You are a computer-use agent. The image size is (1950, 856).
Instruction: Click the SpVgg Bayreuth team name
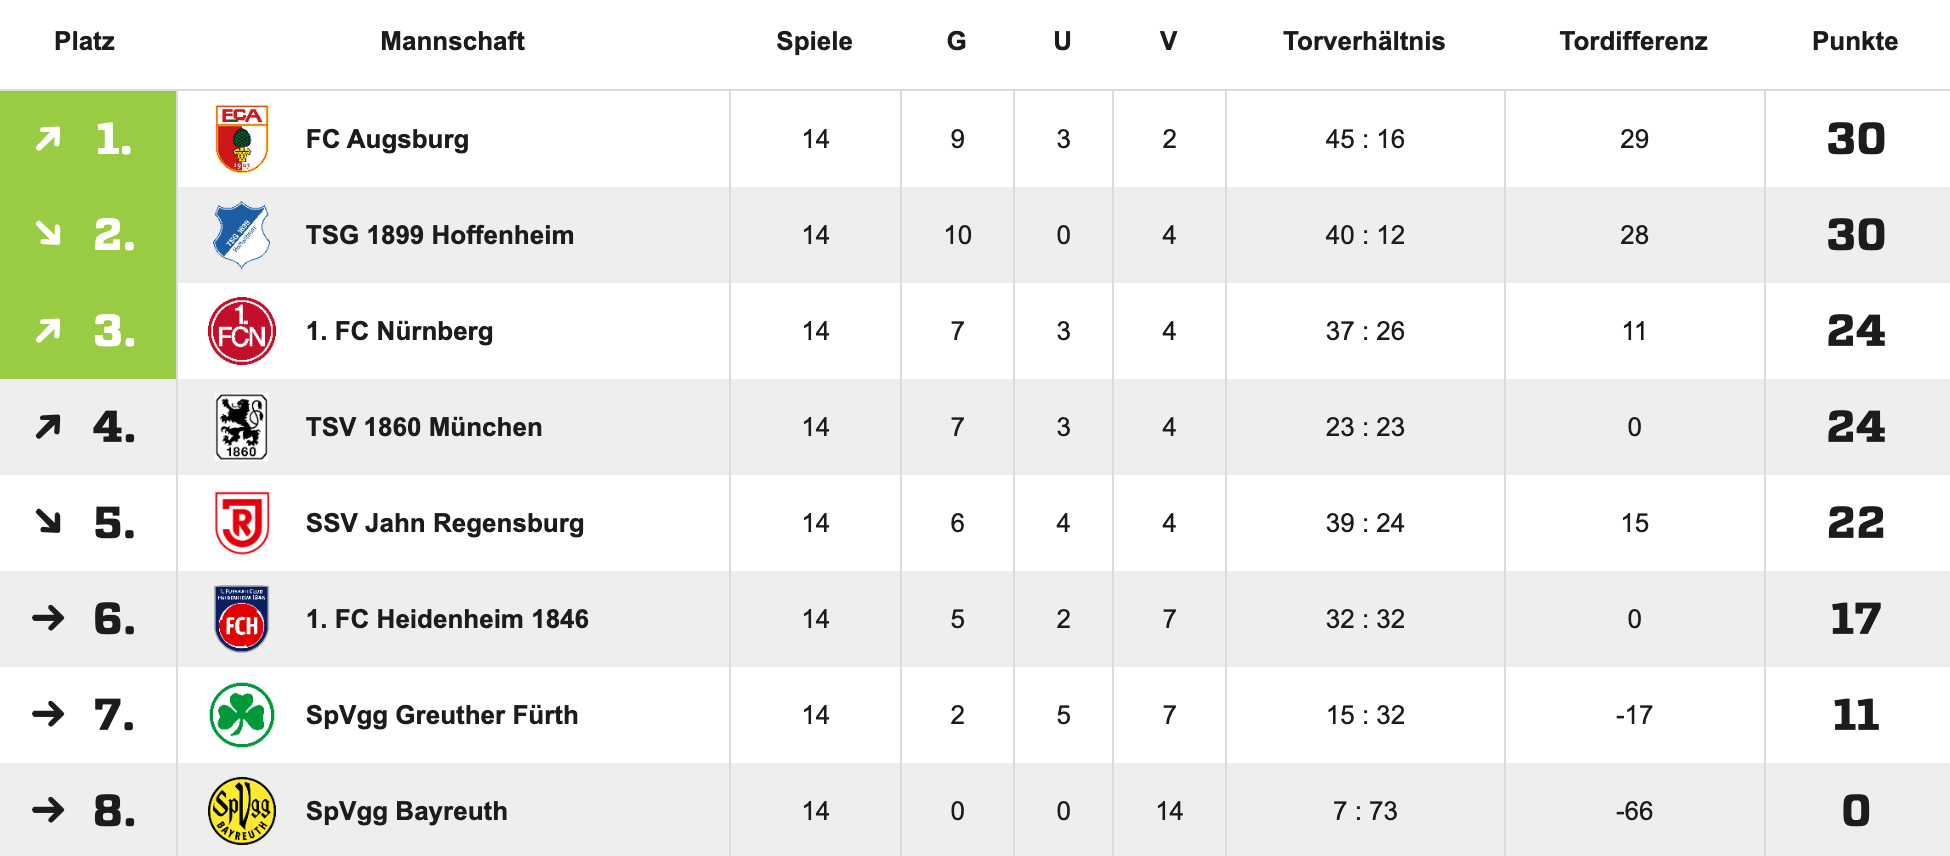point(406,811)
